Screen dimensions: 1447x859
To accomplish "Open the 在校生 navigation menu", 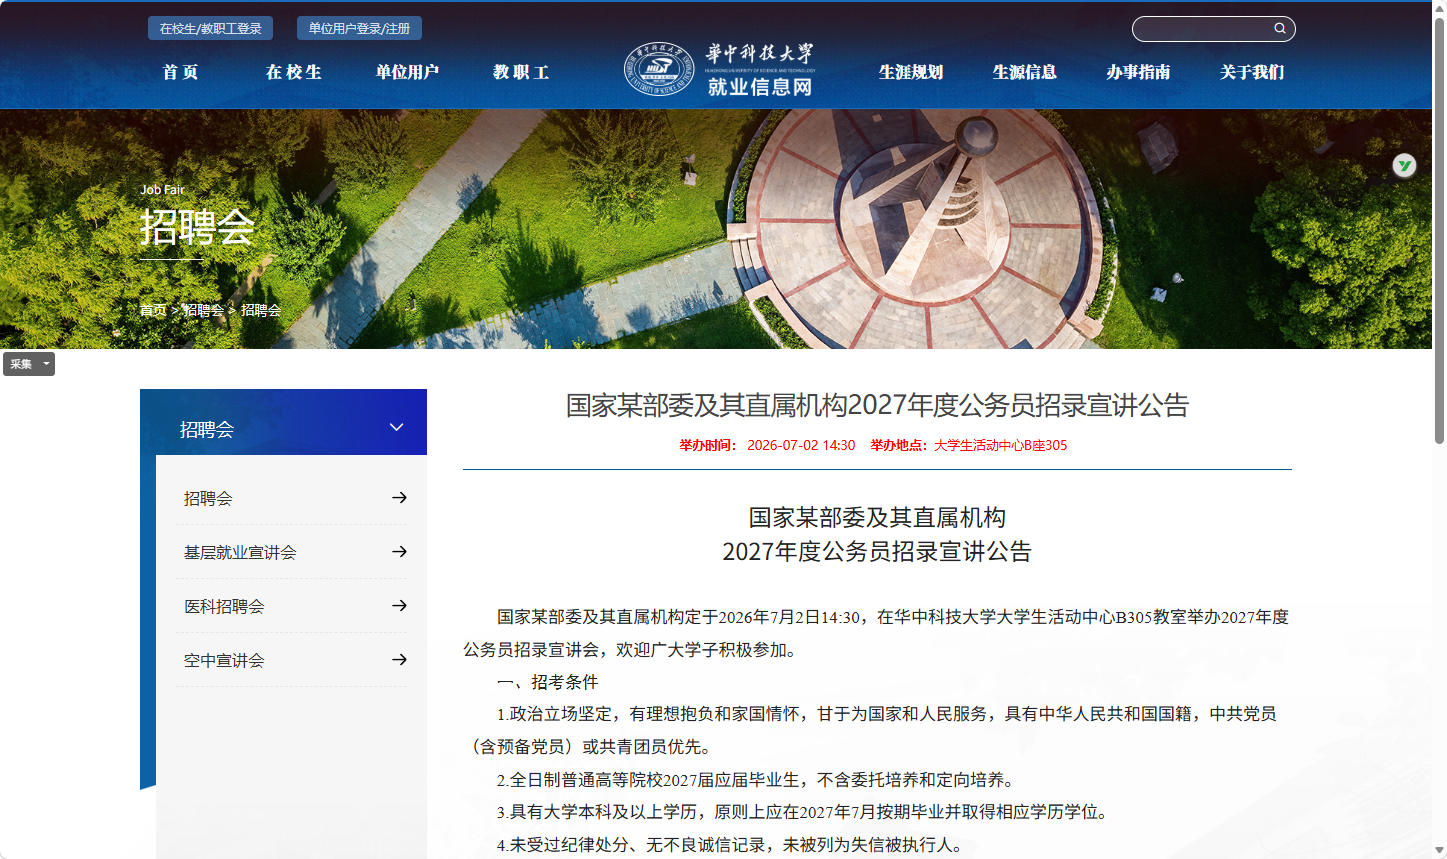I will click(294, 72).
